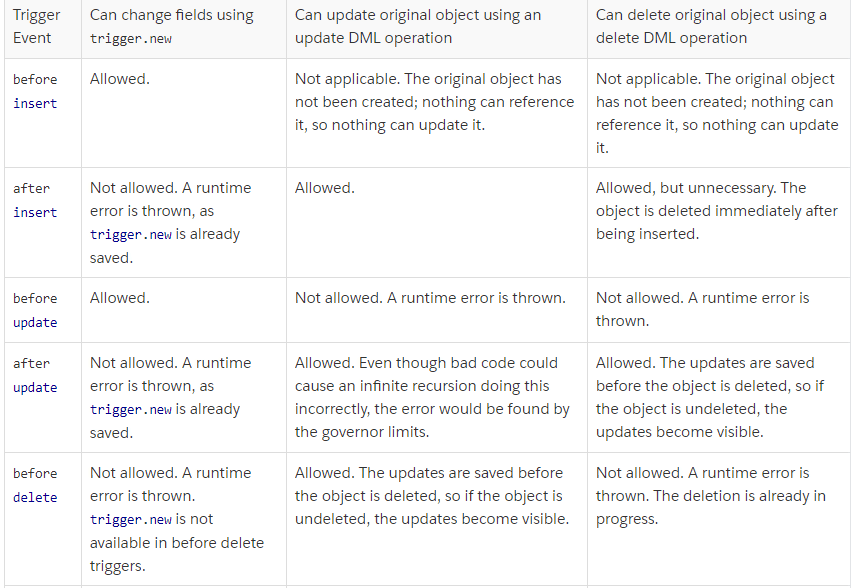Select the "before delete" row label
Screen dimensions: 851x588
[x=35, y=485]
